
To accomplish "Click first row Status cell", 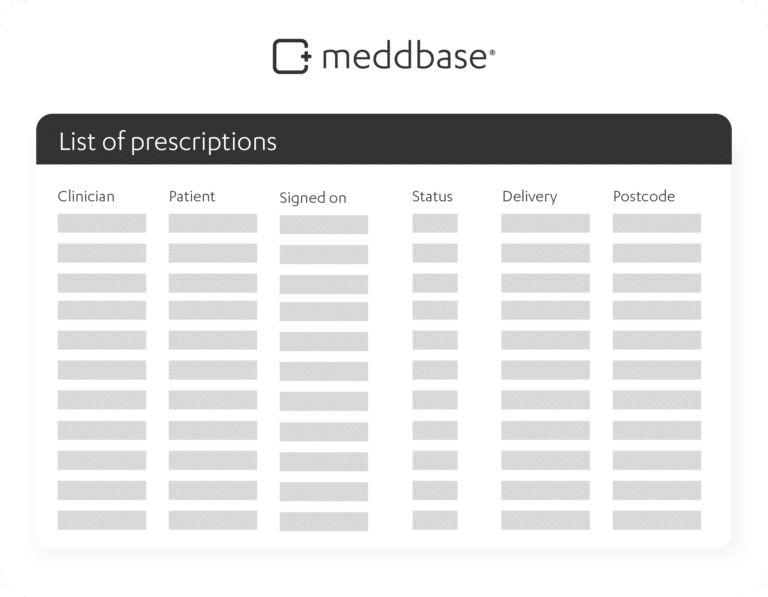I will 435,223.
